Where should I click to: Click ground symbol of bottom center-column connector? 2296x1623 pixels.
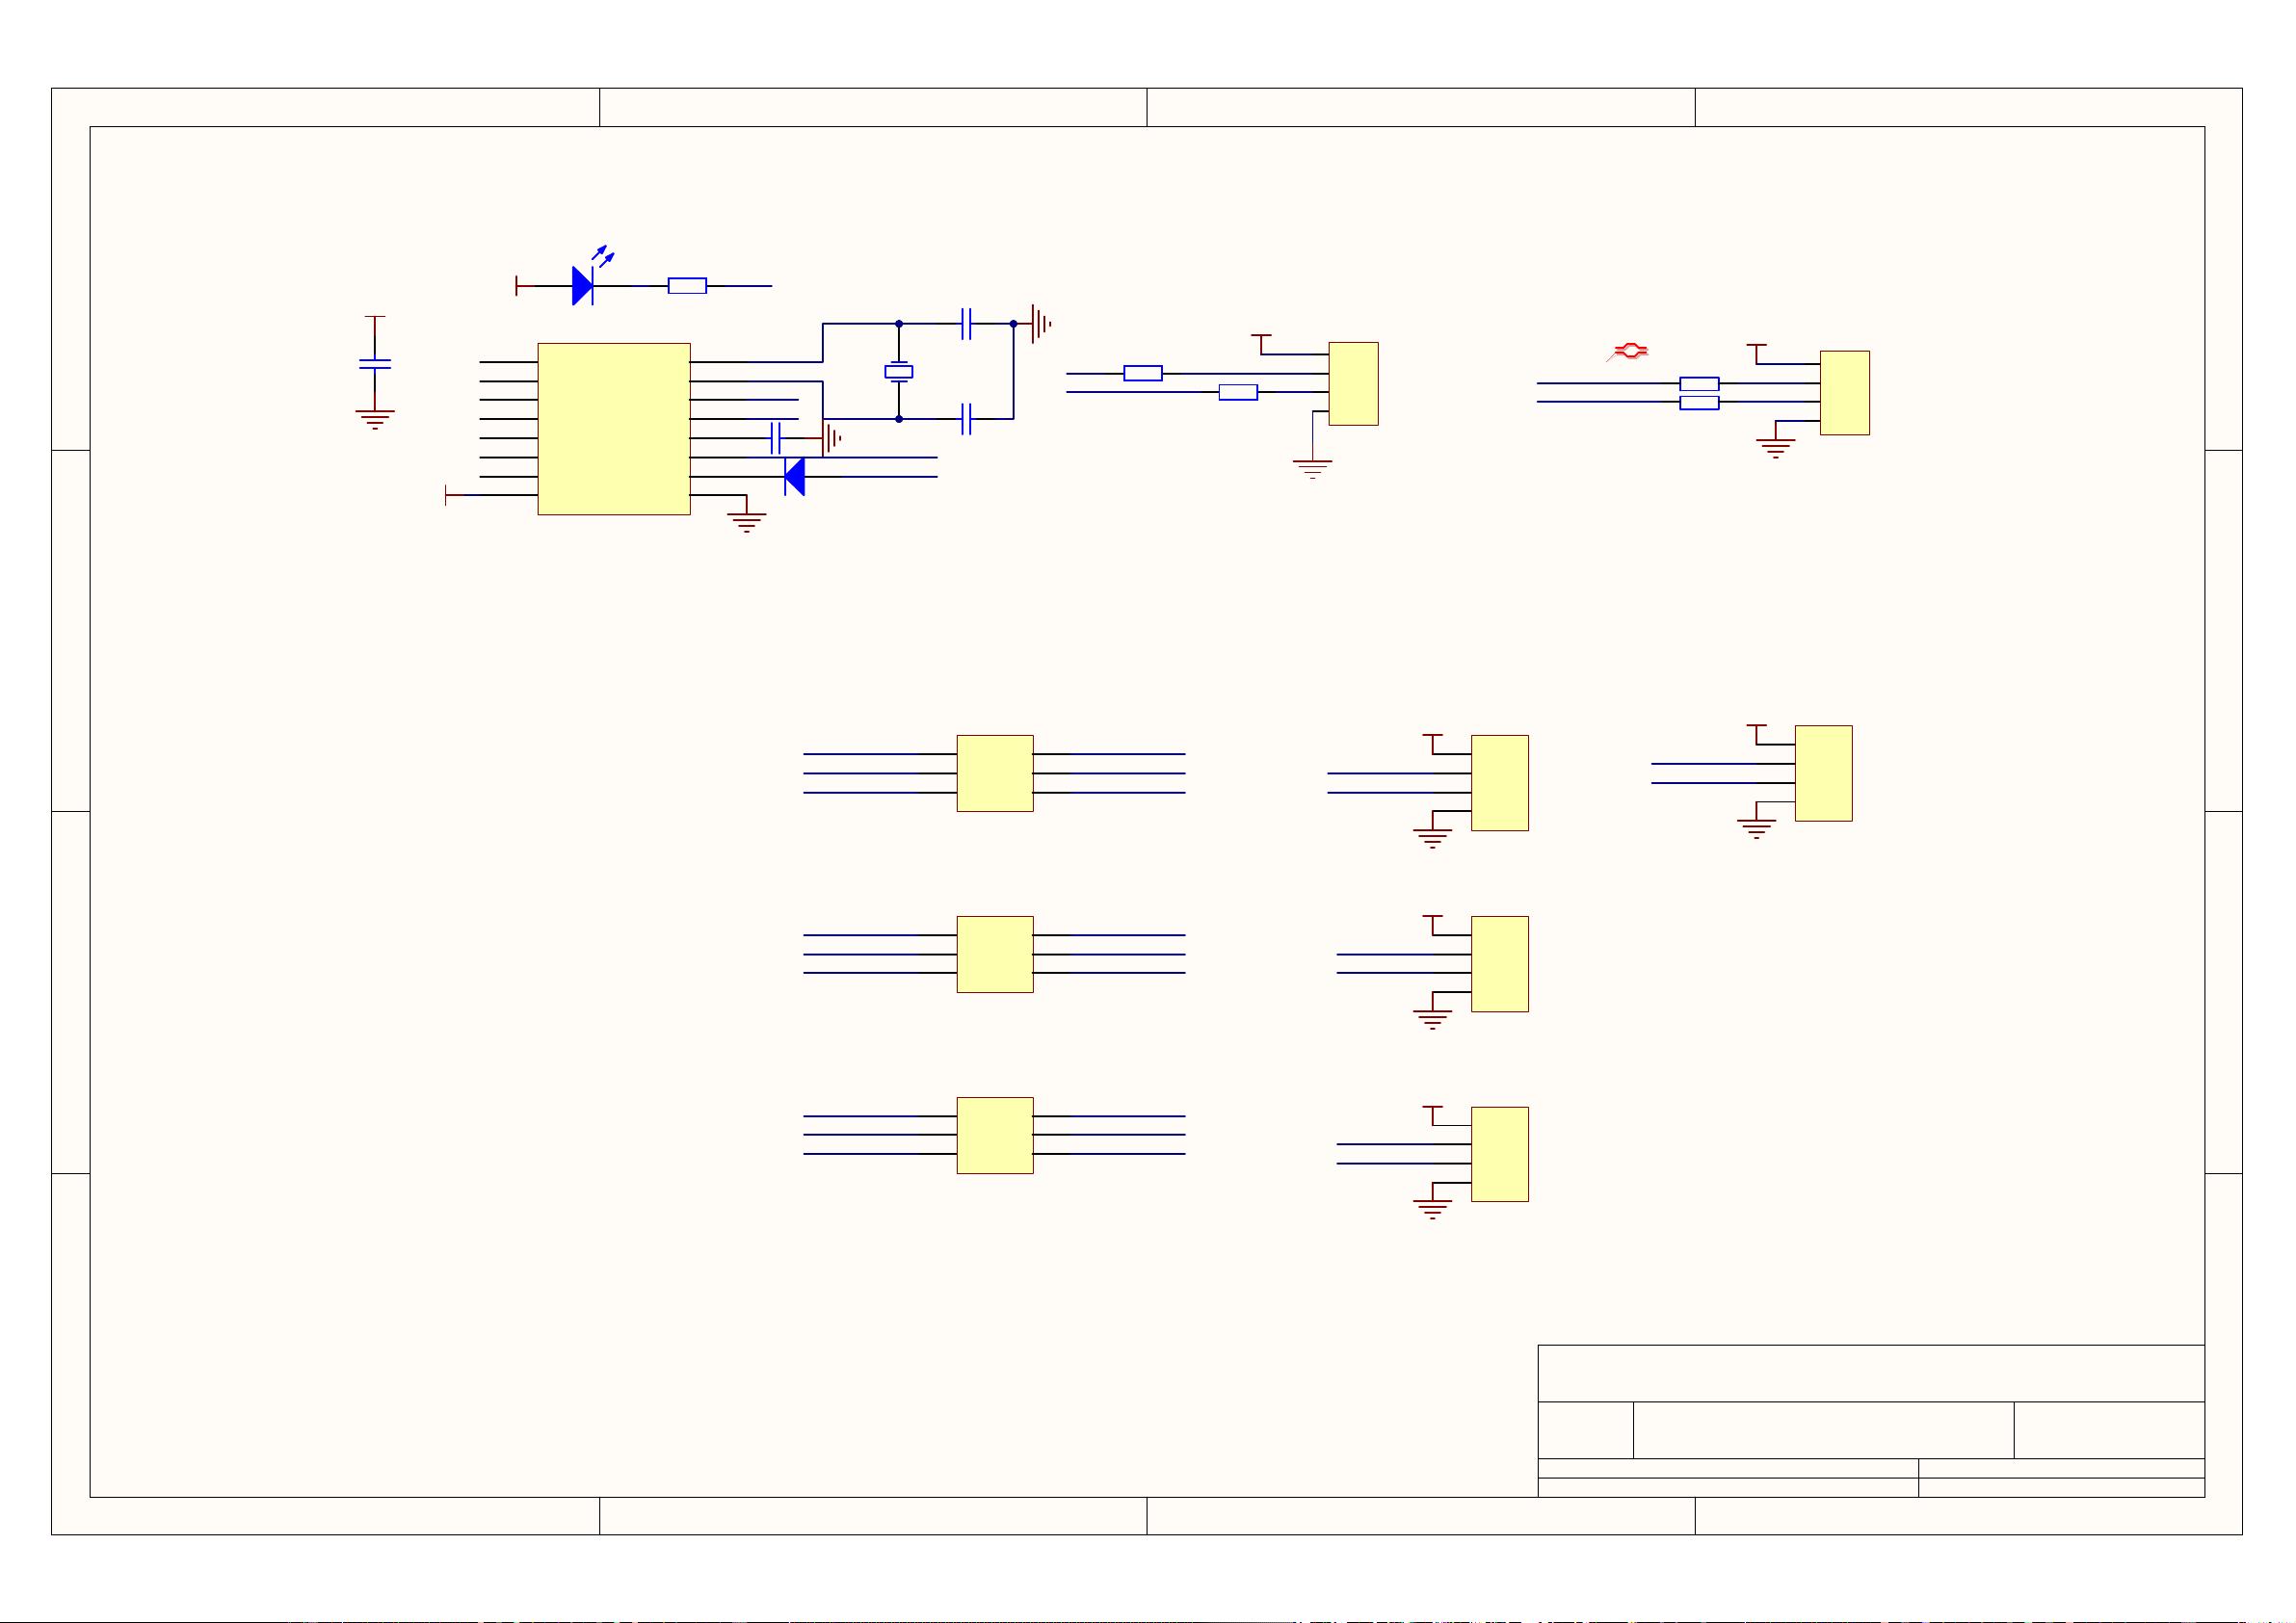[x=1432, y=1209]
